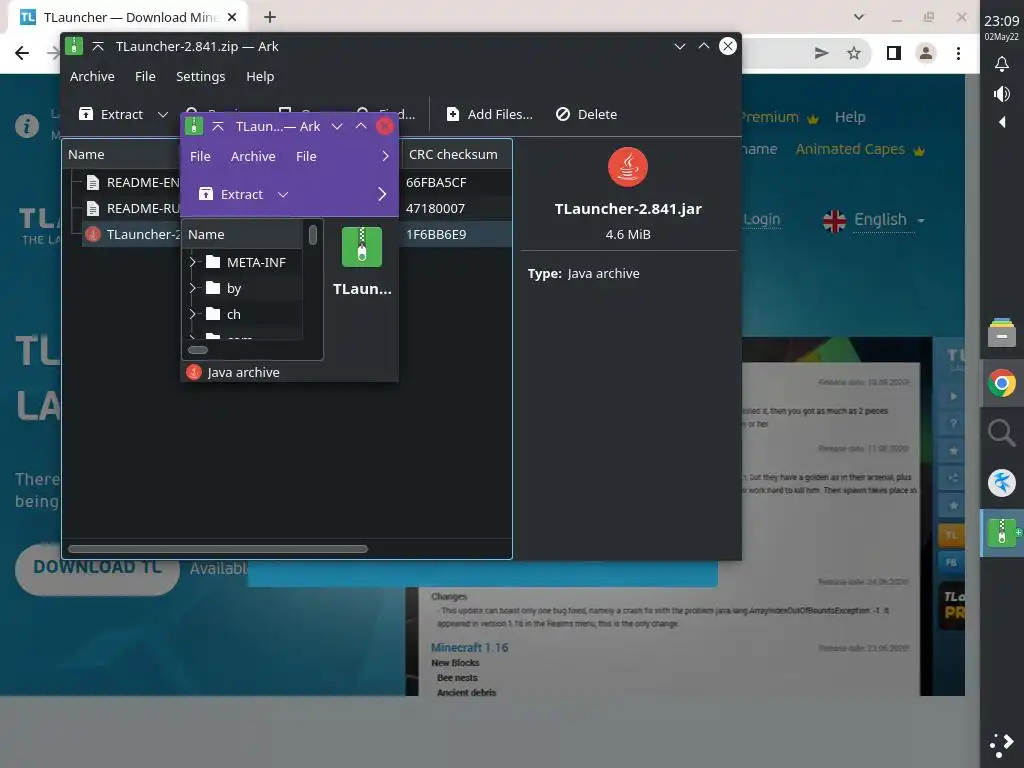This screenshot has width=1024, height=768.
Task: Click the green zip archive icon in small Ark
Action: [x=362, y=247]
